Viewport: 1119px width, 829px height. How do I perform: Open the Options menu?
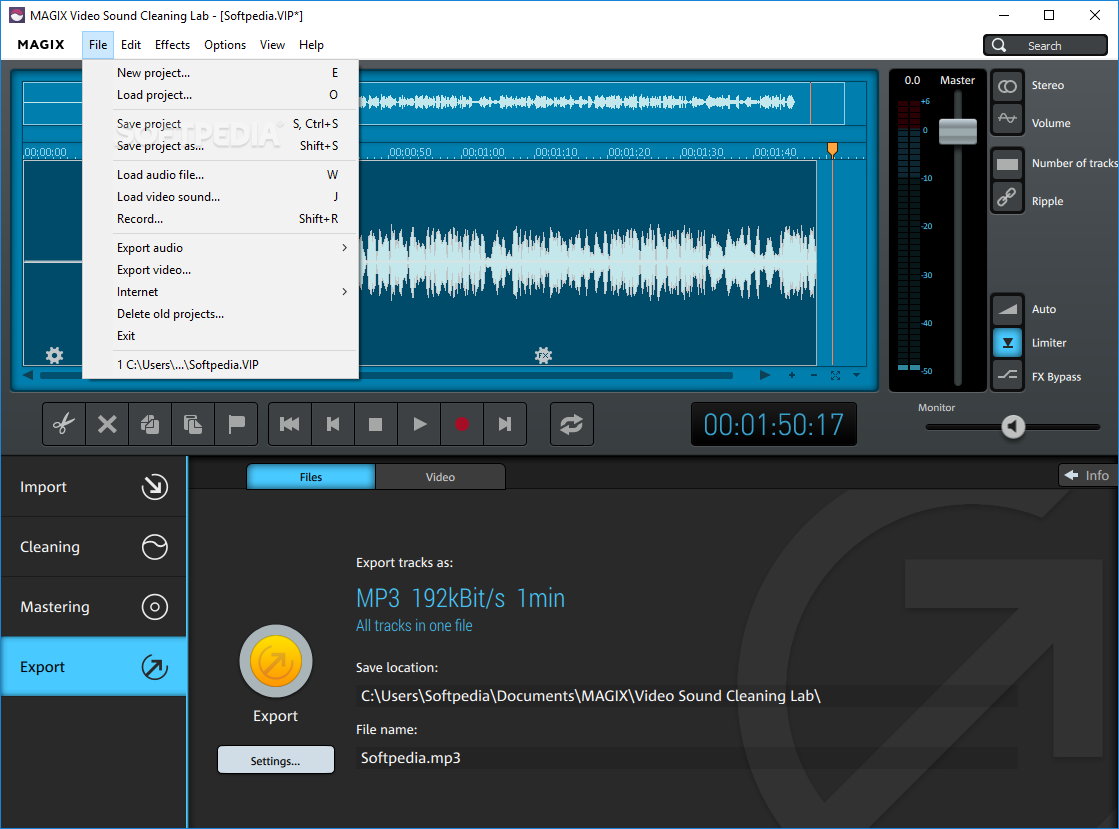pyautogui.click(x=225, y=45)
